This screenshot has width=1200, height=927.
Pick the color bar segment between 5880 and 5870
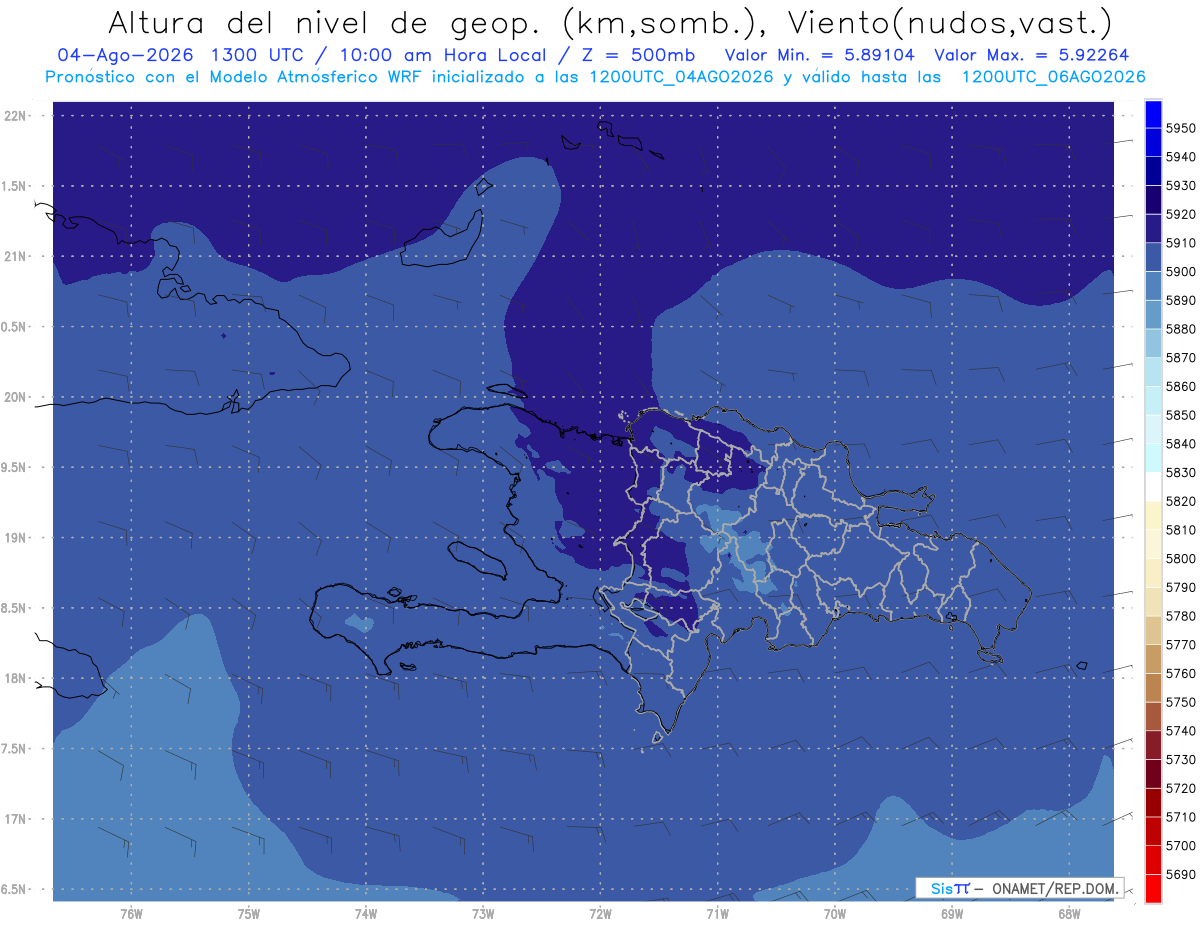[x=1152, y=343]
